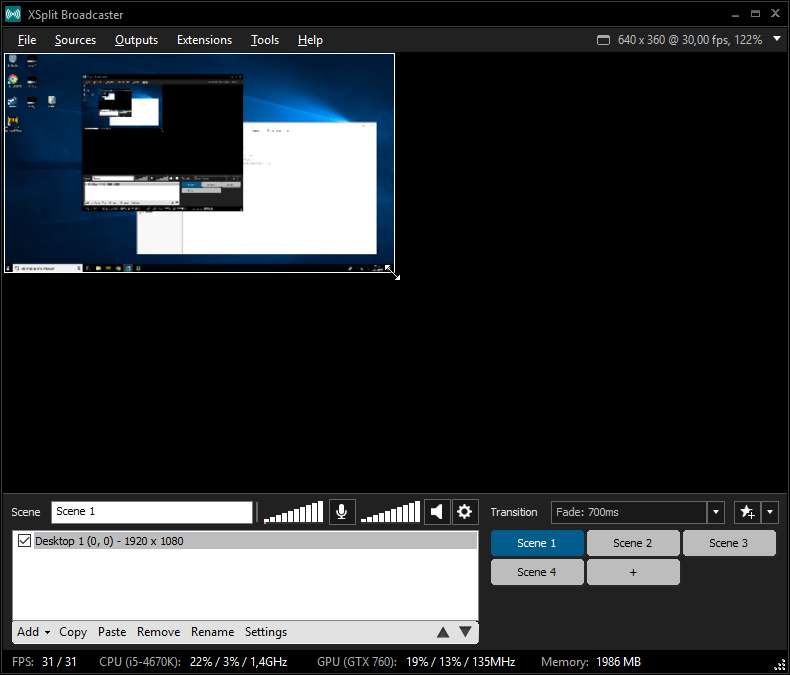The height and width of the screenshot is (675, 790).
Task: Switch to Scene 3
Action: pyautogui.click(x=729, y=543)
